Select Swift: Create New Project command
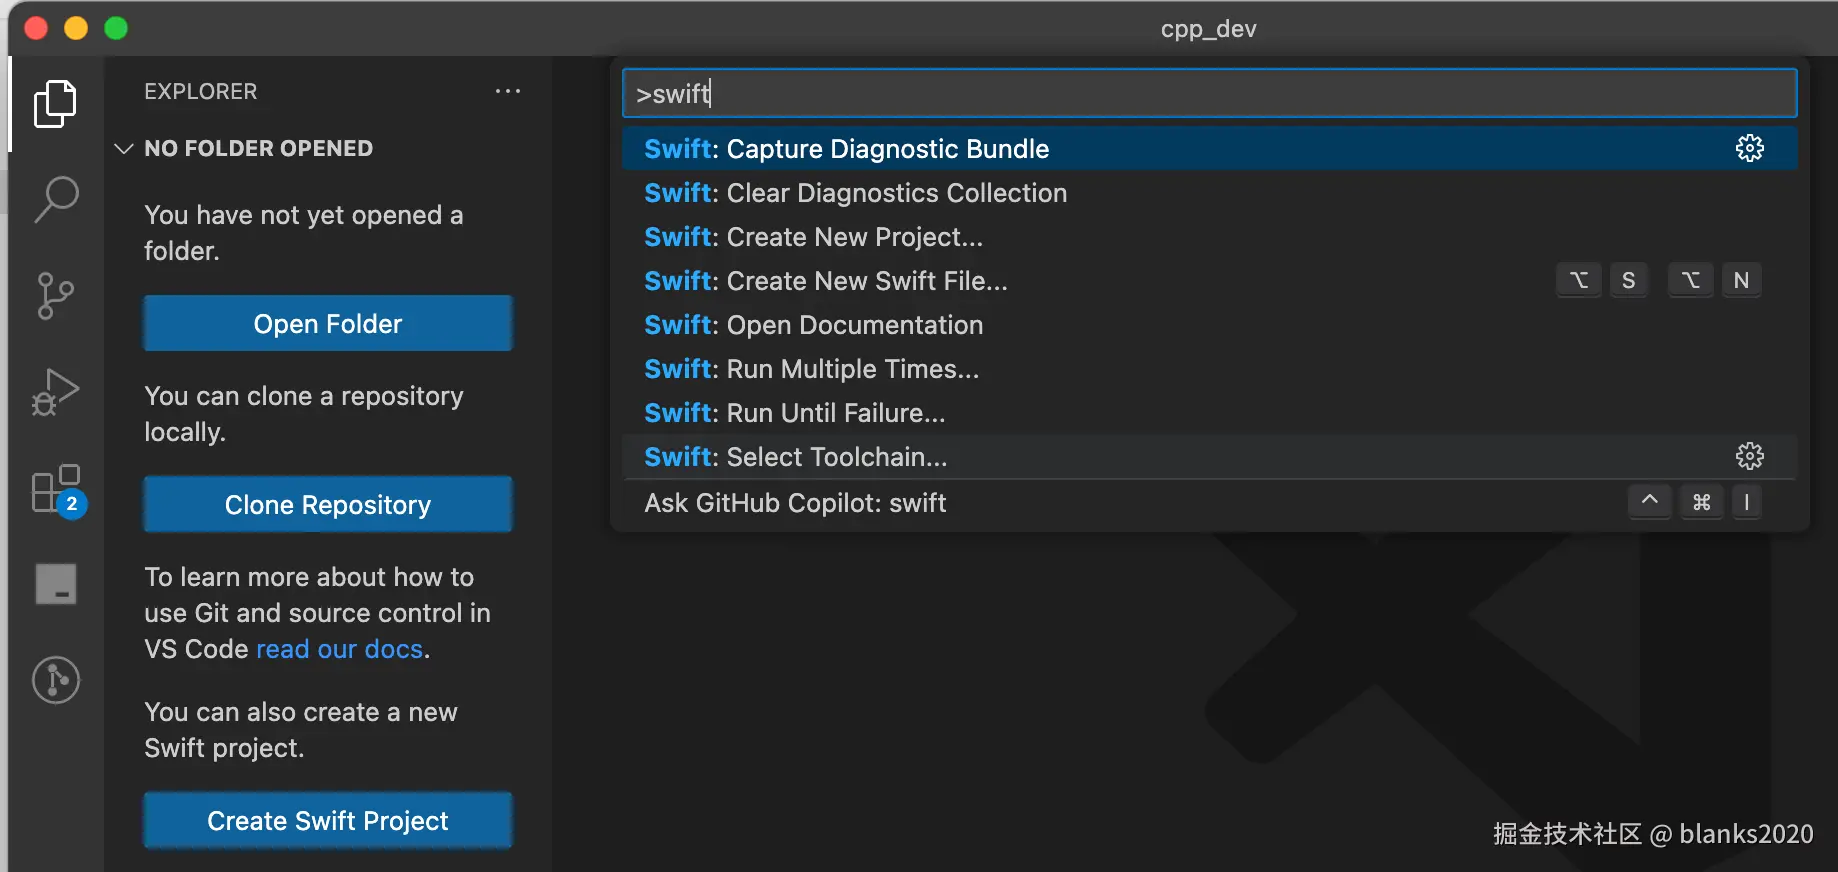 pyautogui.click(x=813, y=237)
